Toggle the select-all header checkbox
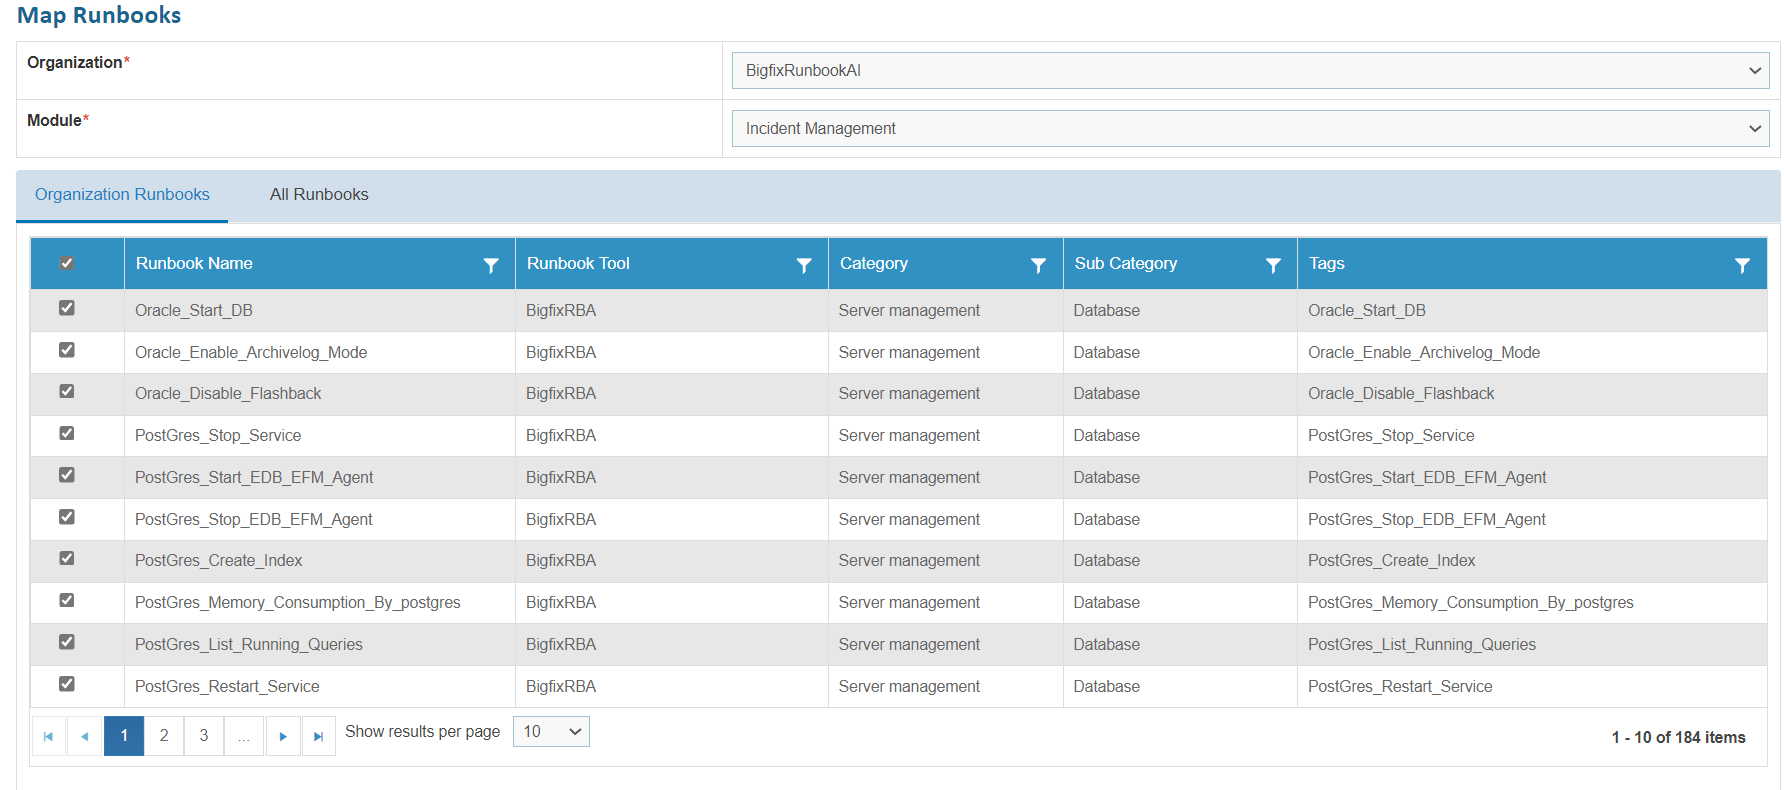The height and width of the screenshot is (790, 1784). (67, 263)
